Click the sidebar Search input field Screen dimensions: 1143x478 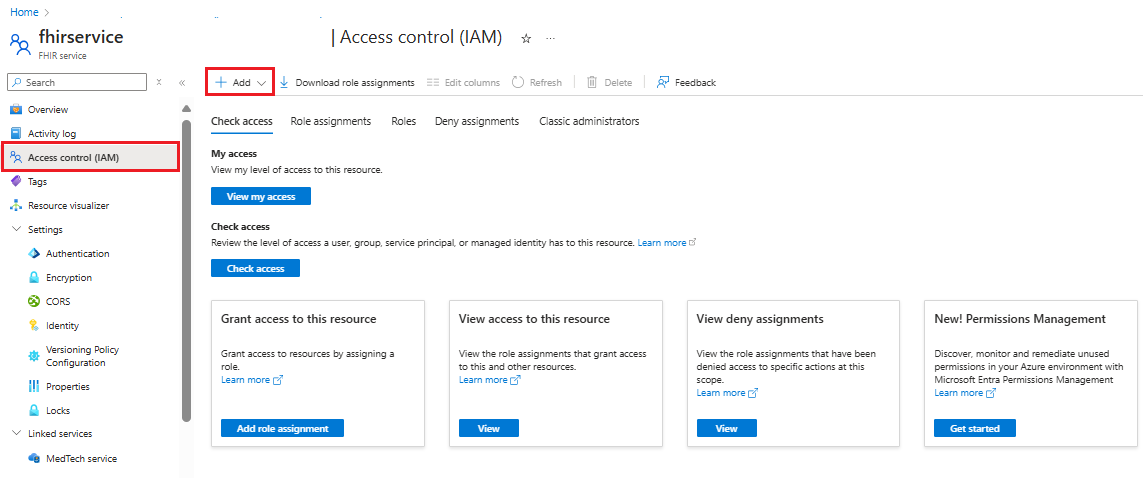click(x=77, y=82)
